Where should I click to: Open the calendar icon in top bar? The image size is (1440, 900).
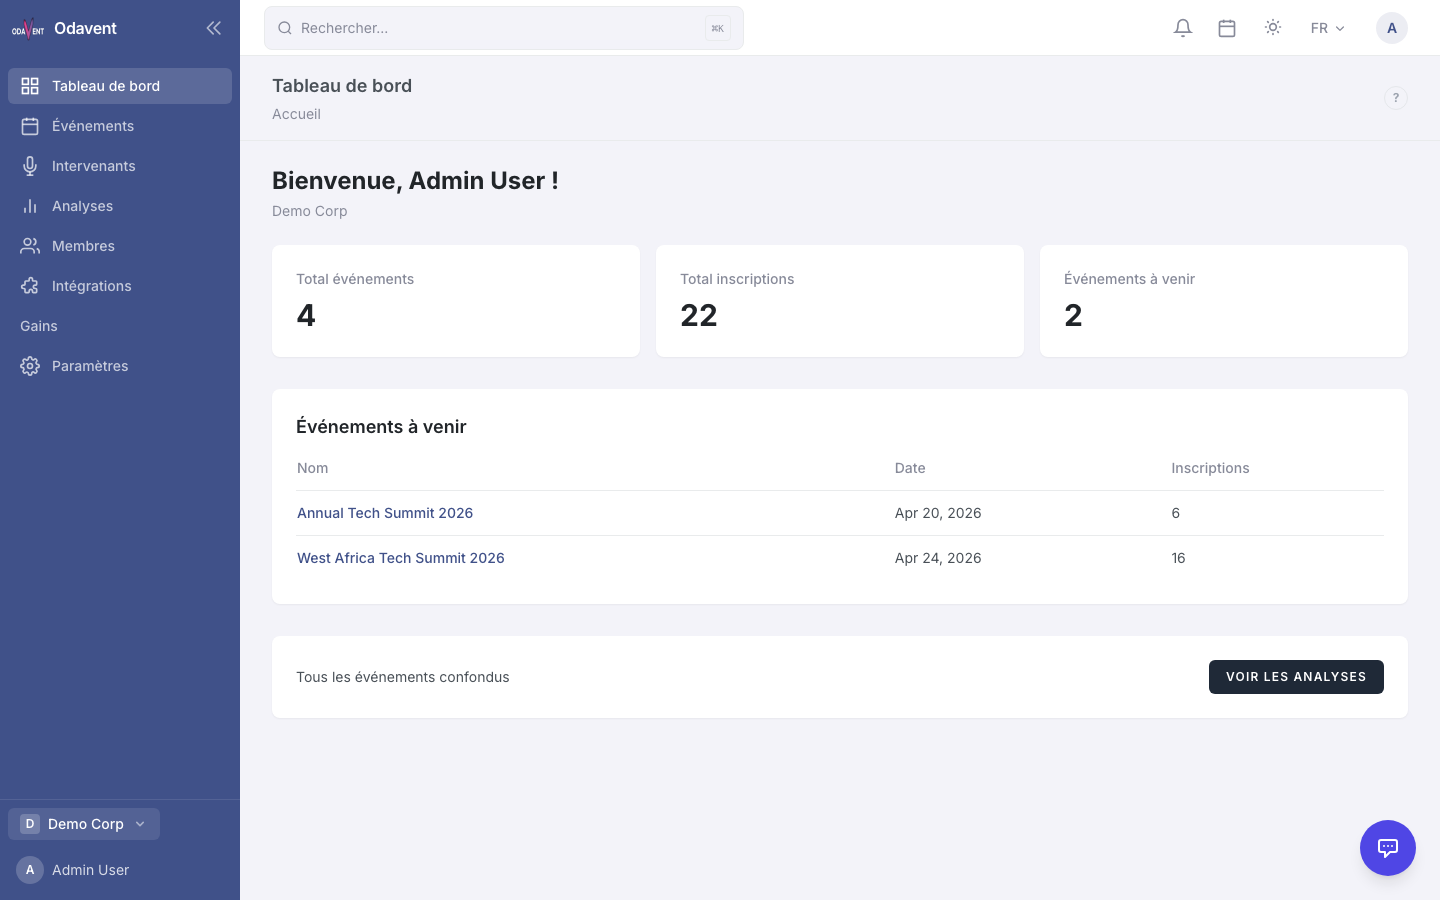tap(1227, 28)
